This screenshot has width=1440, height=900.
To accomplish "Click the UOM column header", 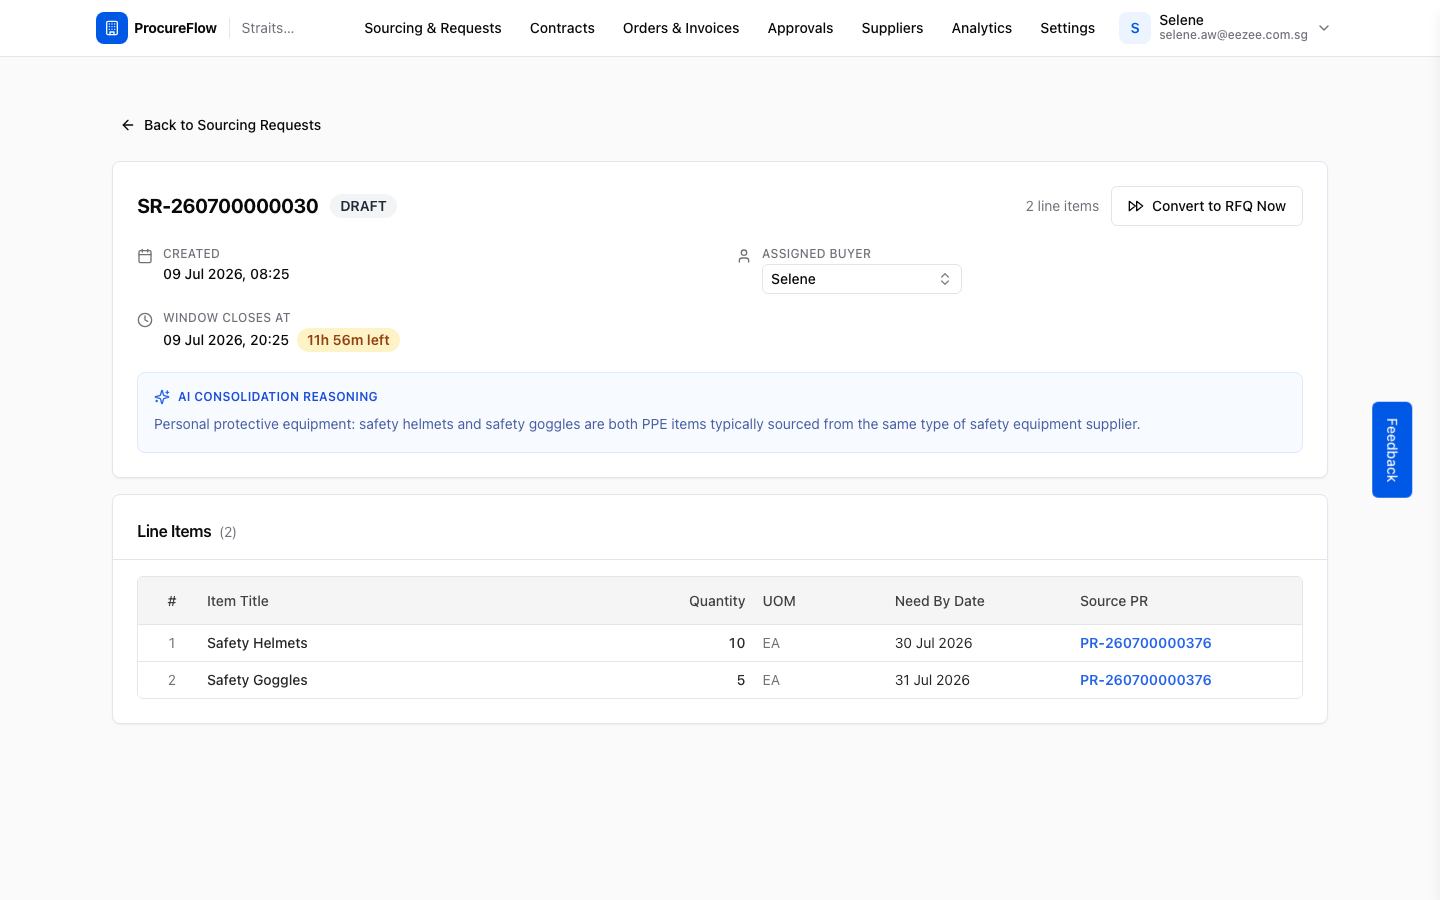I will (779, 601).
